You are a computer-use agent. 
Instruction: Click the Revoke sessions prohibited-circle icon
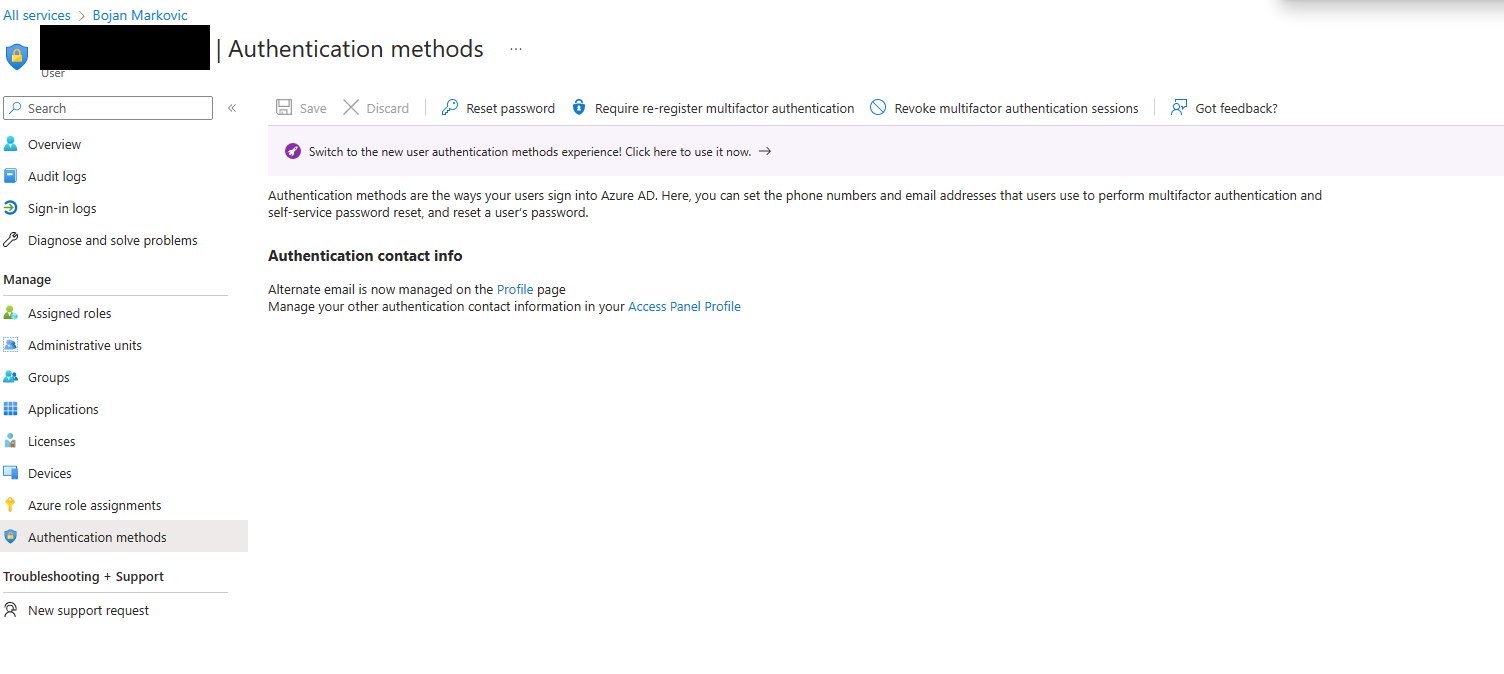pos(878,108)
